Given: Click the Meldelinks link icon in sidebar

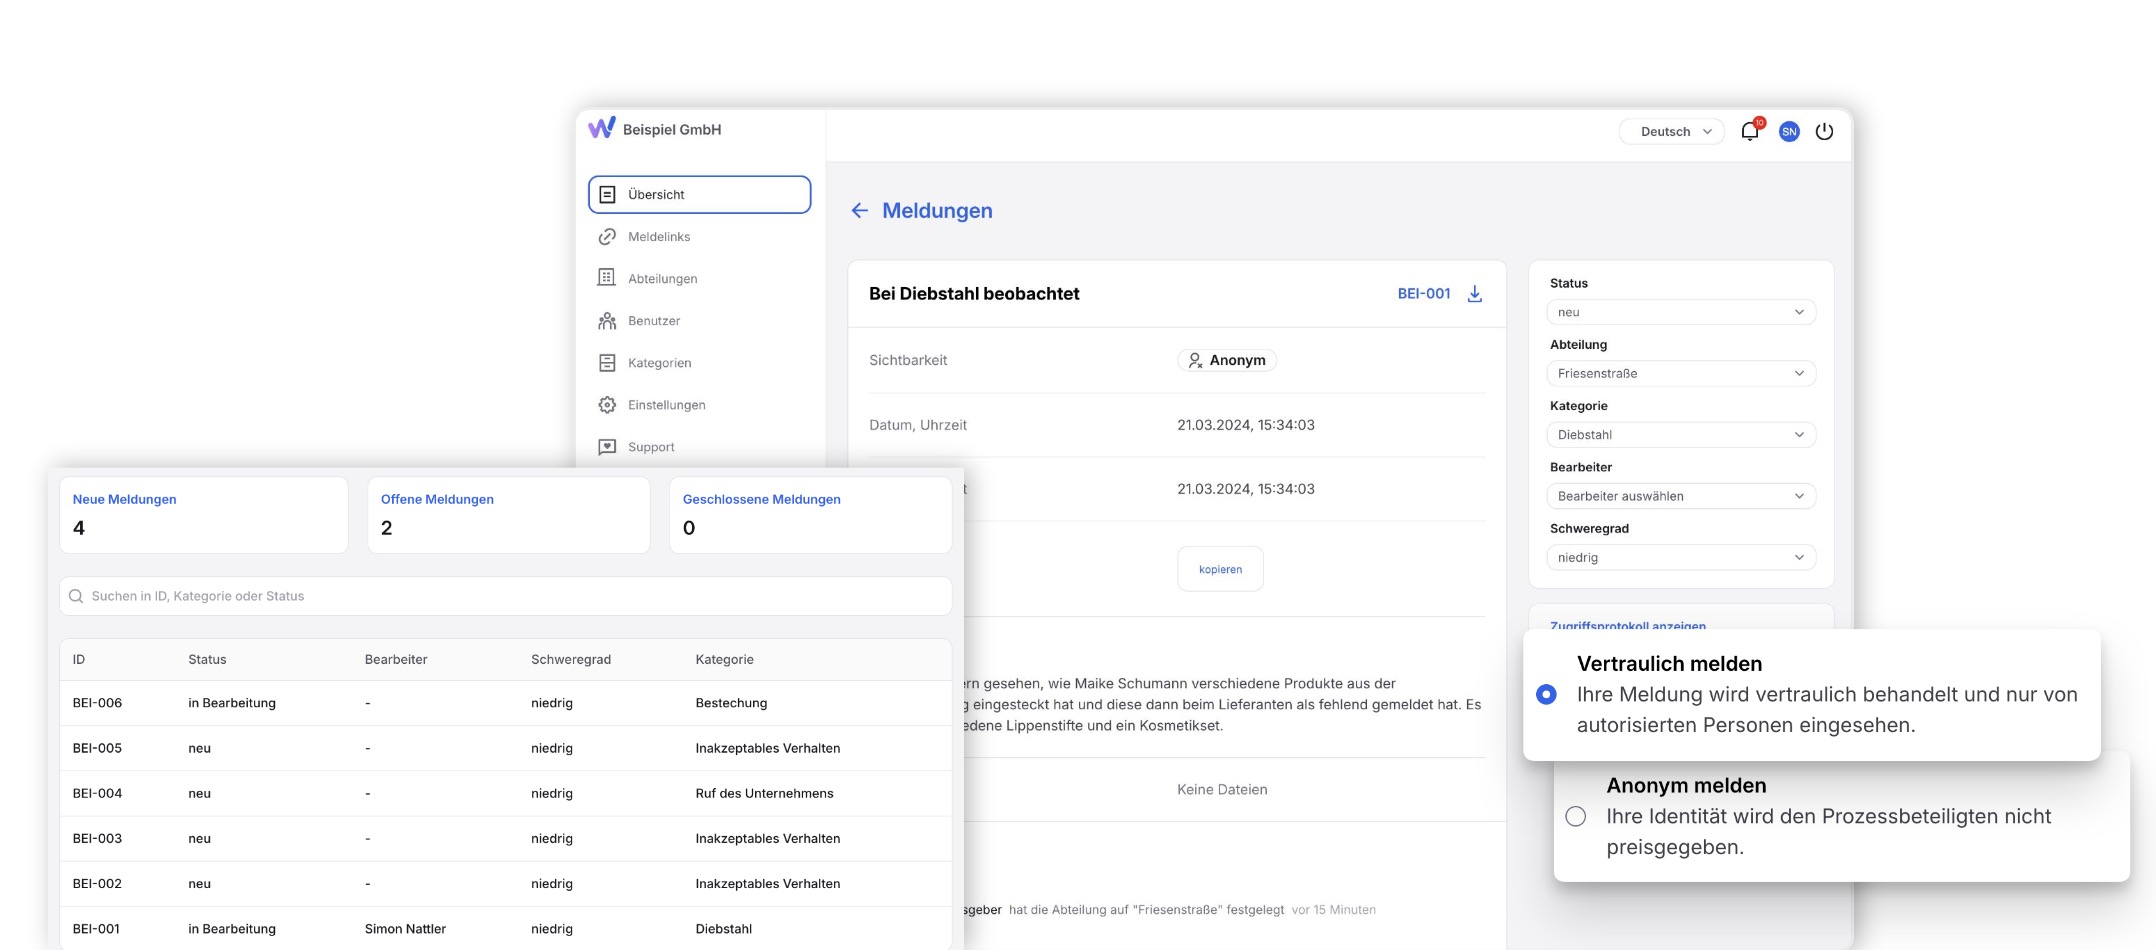Looking at the screenshot, I should pyautogui.click(x=607, y=237).
